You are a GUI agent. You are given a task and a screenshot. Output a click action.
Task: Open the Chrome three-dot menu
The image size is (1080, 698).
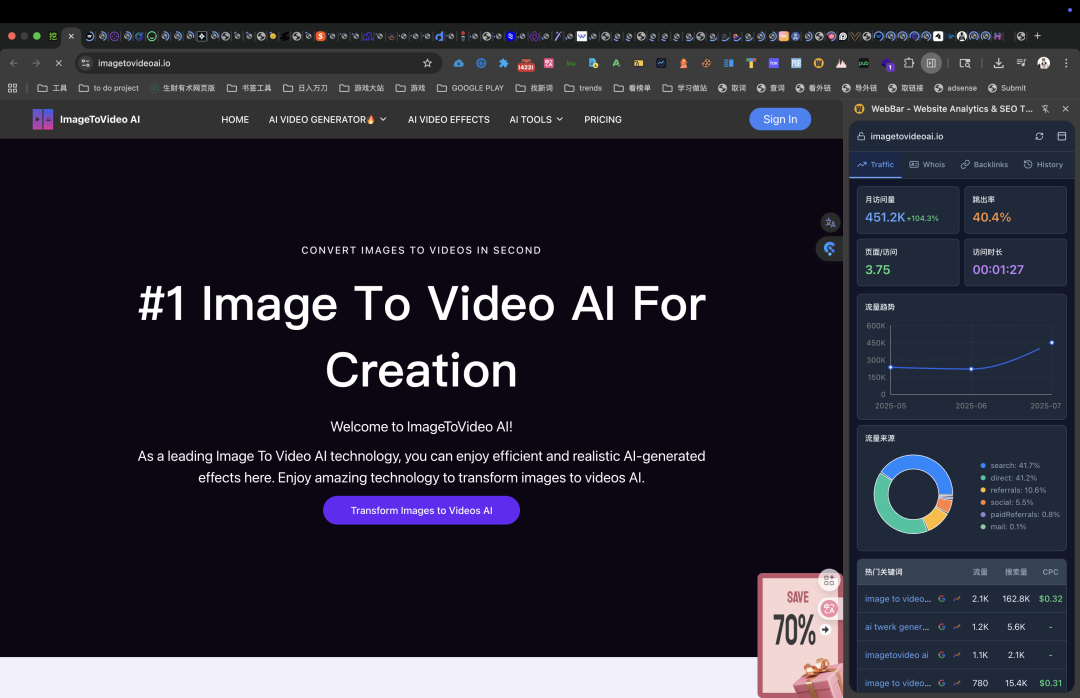(1066, 63)
